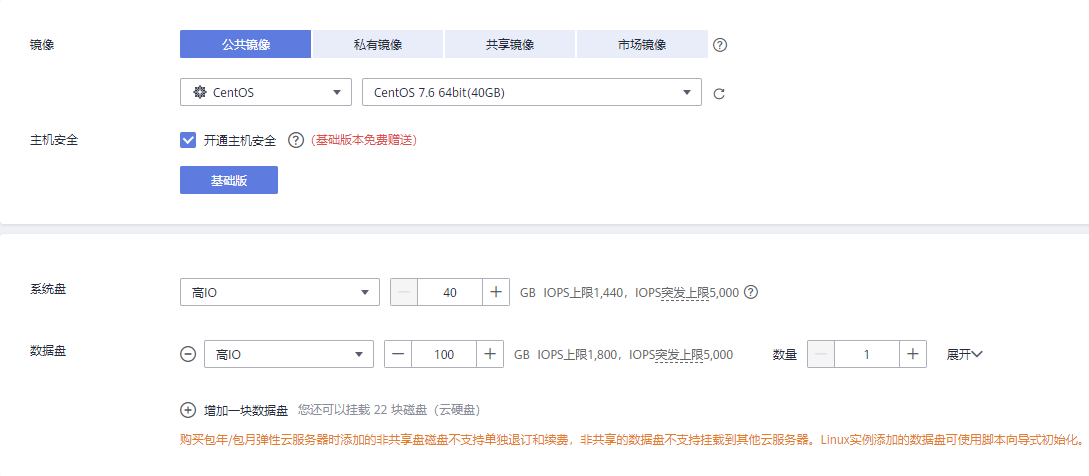Viewport: 1089px width, 476px height.
Task: Select the 公共镜像 tab
Action: (245, 44)
